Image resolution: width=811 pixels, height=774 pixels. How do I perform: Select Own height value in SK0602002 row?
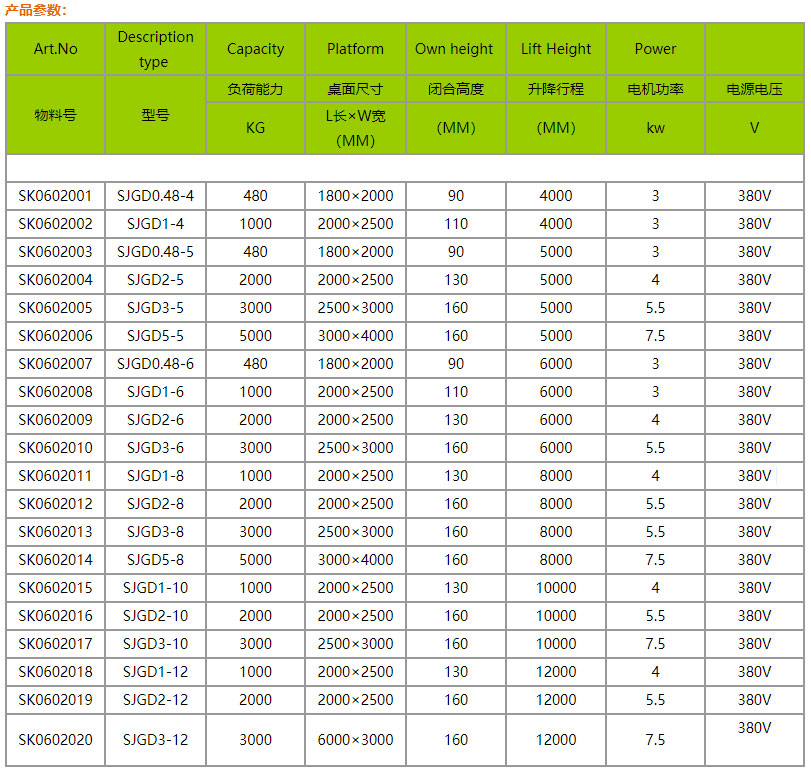456,224
